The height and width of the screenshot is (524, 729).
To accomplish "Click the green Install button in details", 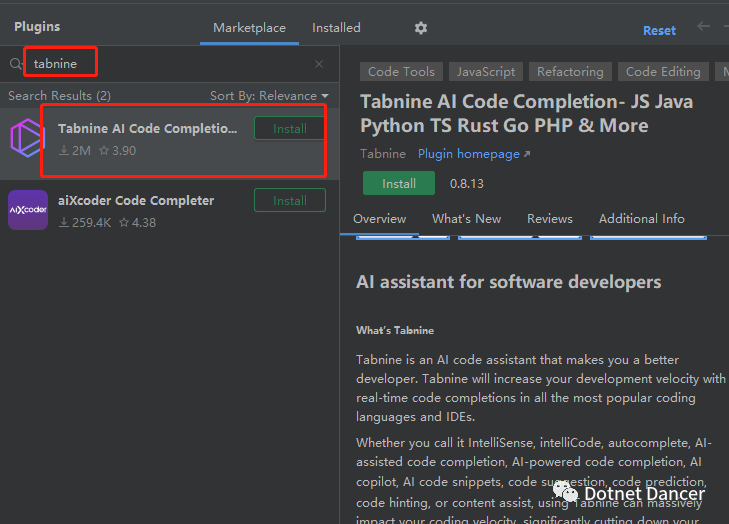I will [398, 184].
